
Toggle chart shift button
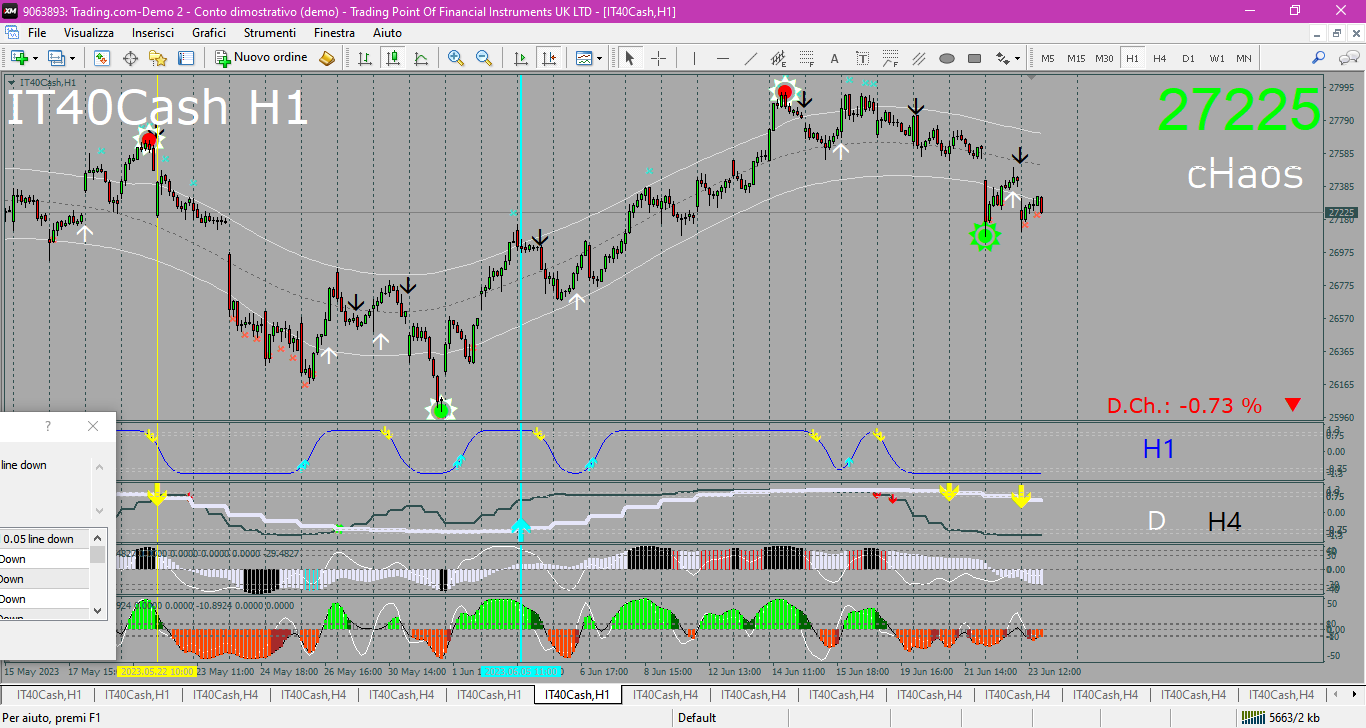click(x=548, y=58)
